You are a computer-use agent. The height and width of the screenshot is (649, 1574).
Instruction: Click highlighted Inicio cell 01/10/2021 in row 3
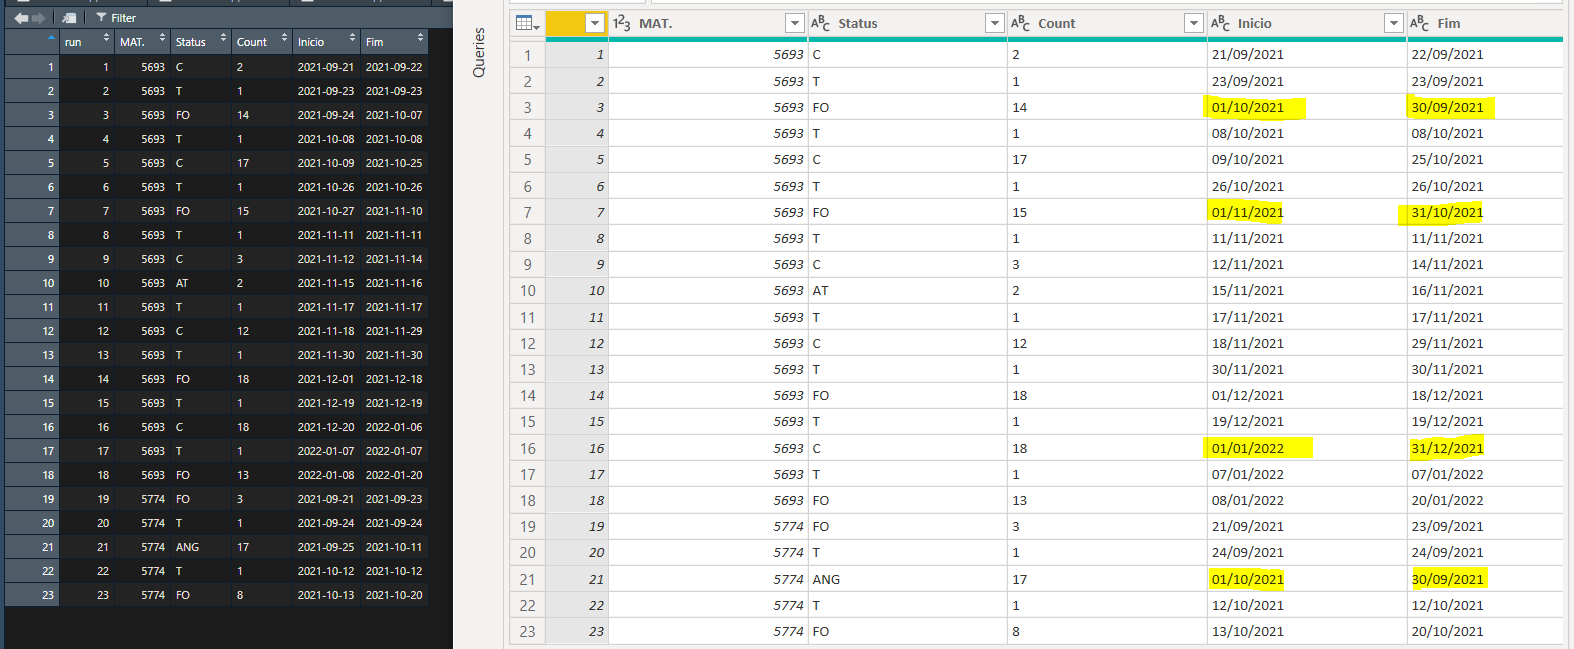(x=1306, y=107)
